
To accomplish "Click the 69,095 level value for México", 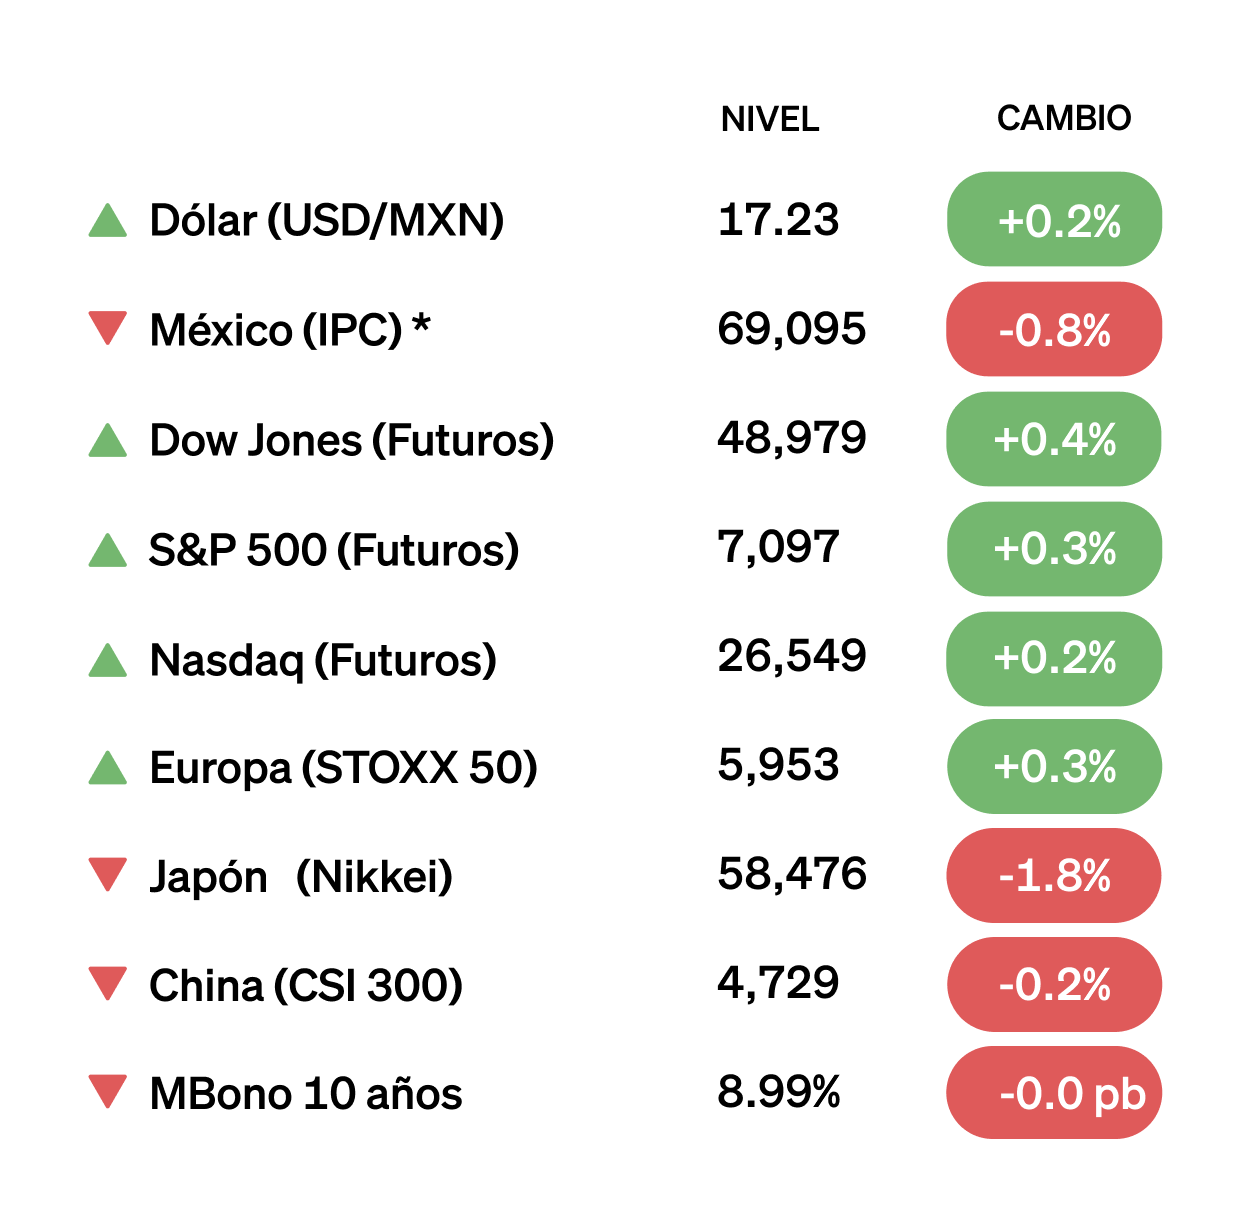I will [791, 329].
